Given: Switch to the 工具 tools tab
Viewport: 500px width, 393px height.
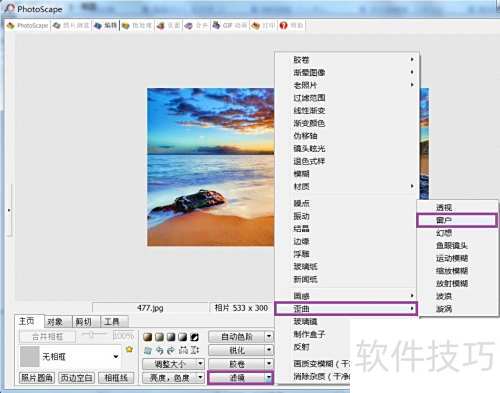Looking at the screenshot, I should click(114, 321).
